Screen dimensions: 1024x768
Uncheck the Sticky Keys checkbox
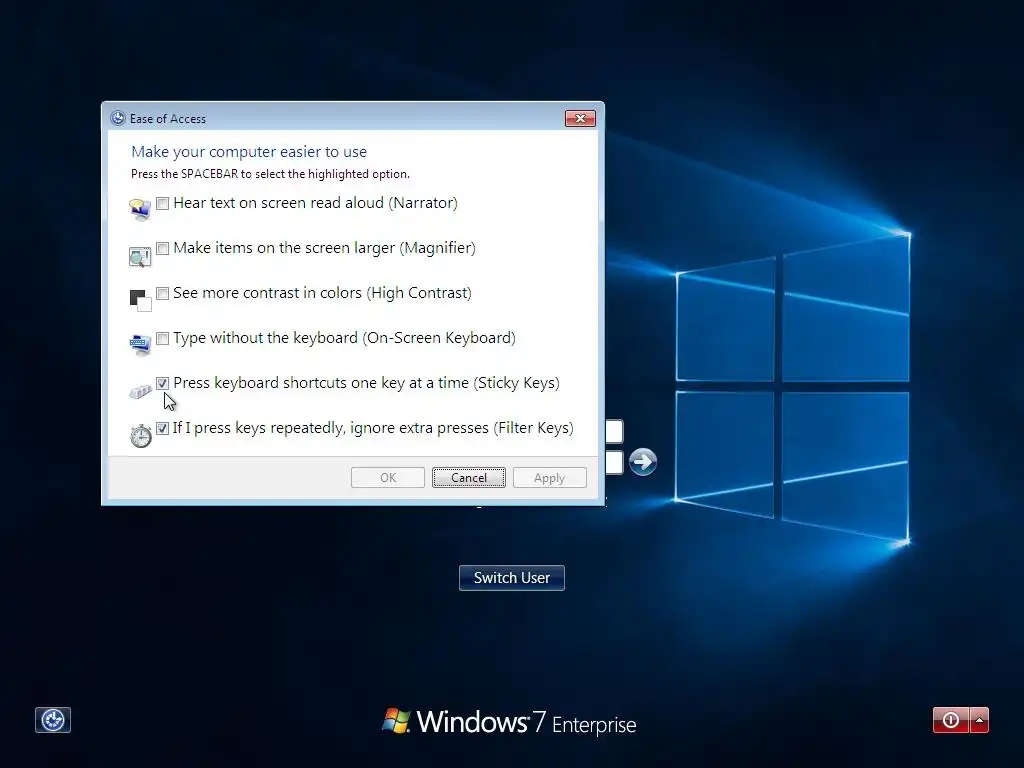coord(163,383)
